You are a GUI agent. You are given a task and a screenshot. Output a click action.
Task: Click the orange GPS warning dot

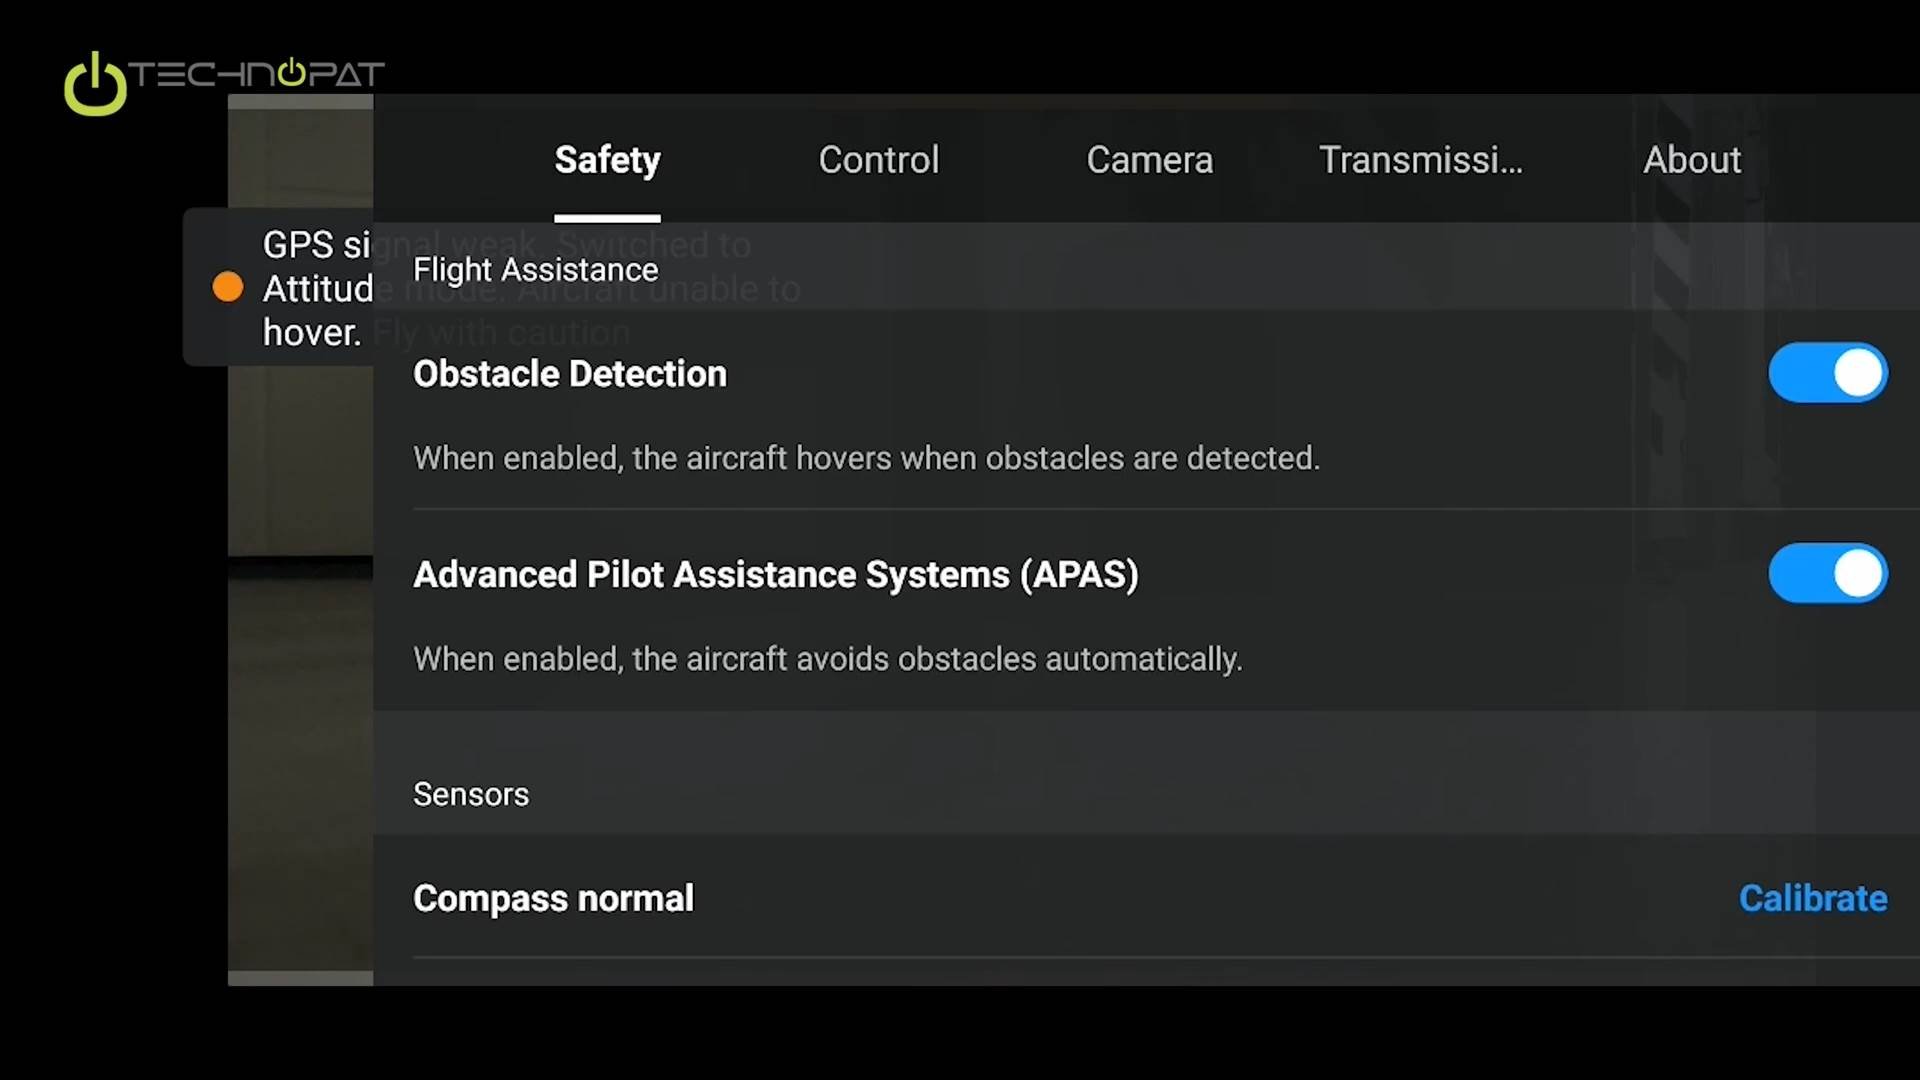[x=228, y=288]
